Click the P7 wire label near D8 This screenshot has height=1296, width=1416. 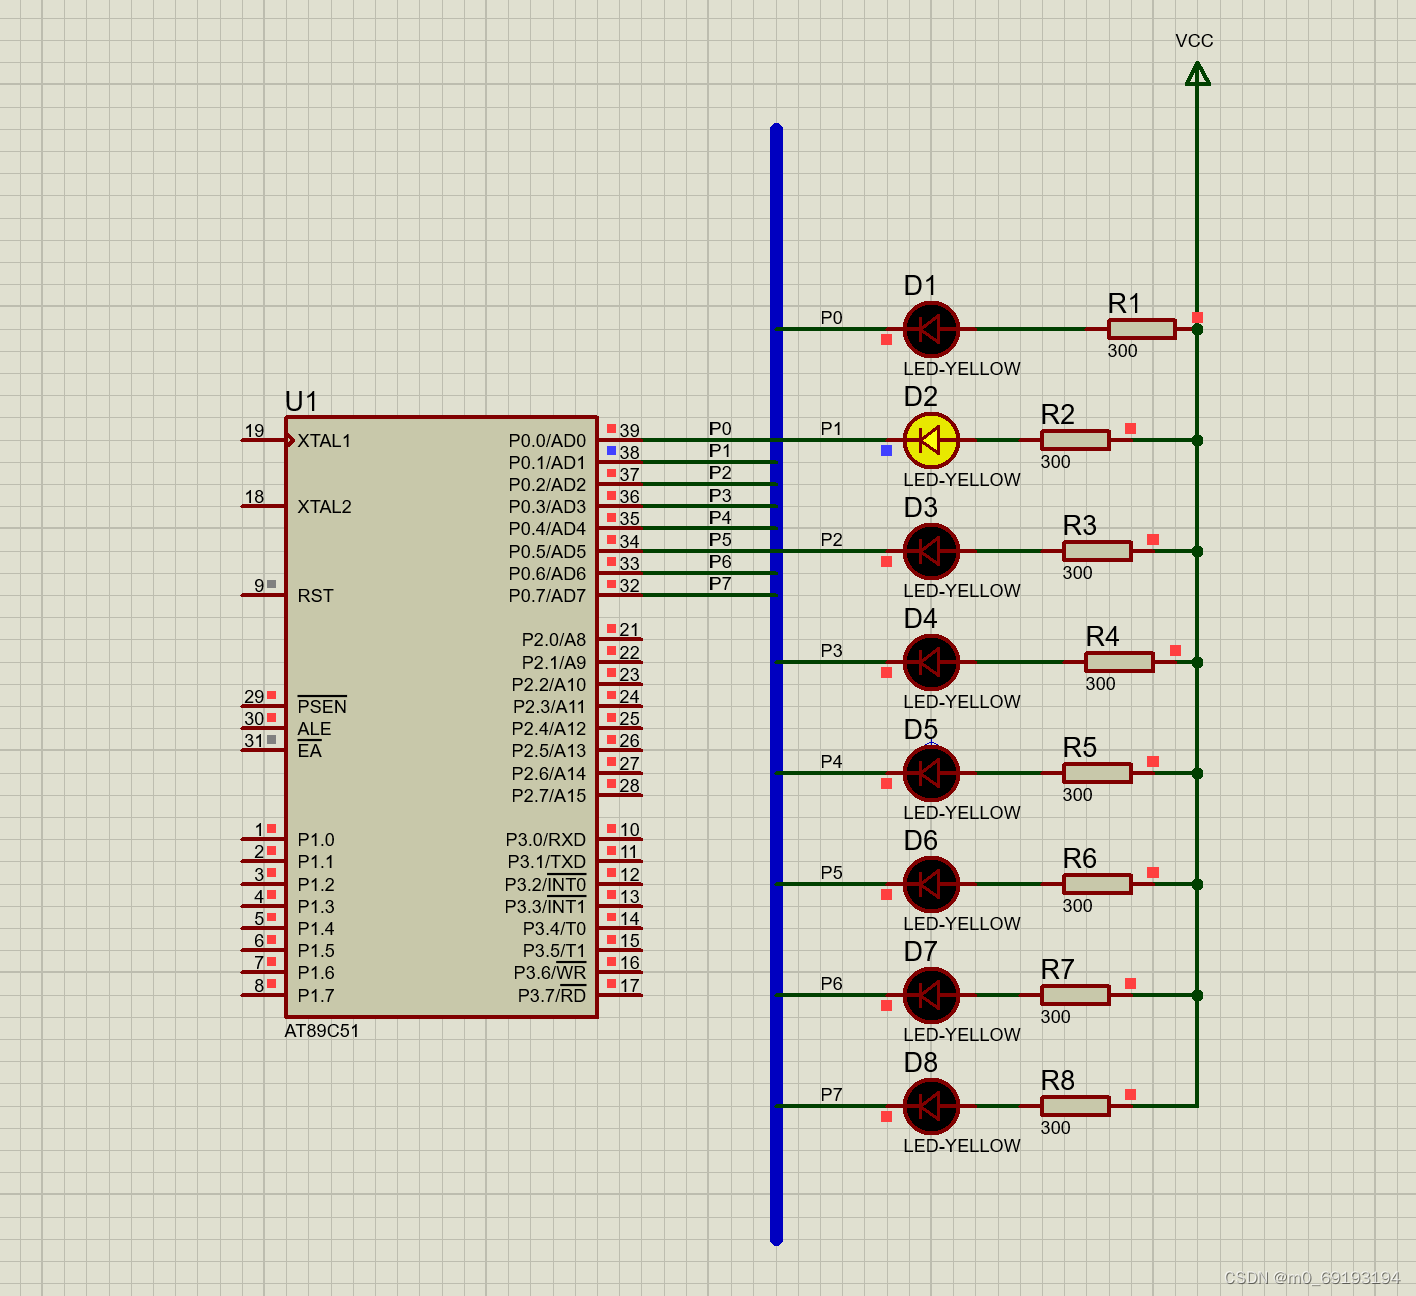tap(832, 1095)
